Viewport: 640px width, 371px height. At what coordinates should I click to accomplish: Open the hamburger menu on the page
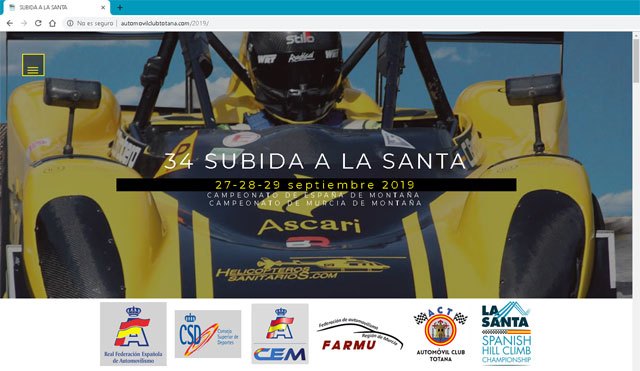pos(33,65)
